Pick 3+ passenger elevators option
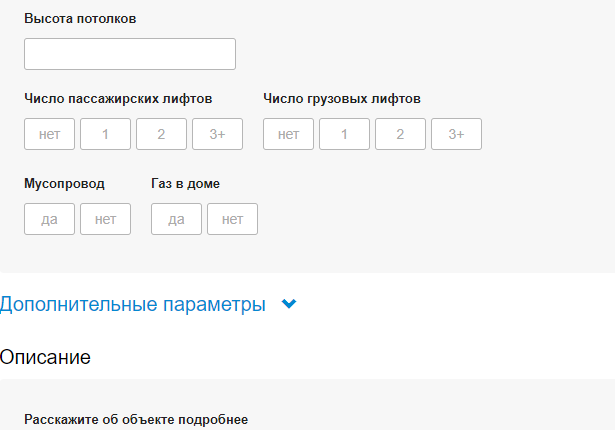 point(217,134)
